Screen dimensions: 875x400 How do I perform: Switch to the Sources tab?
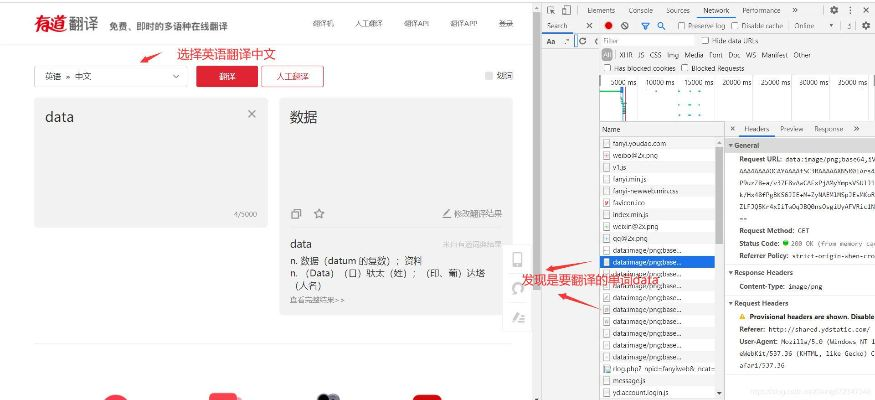pos(677,11)
